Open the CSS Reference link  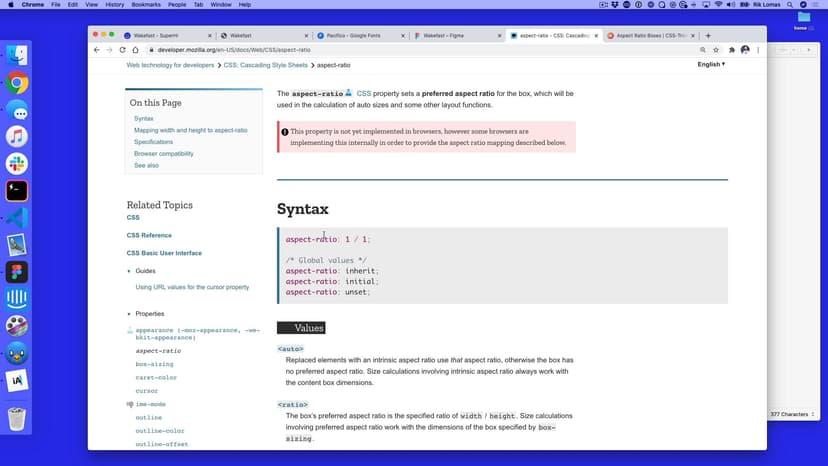(149, 235)
